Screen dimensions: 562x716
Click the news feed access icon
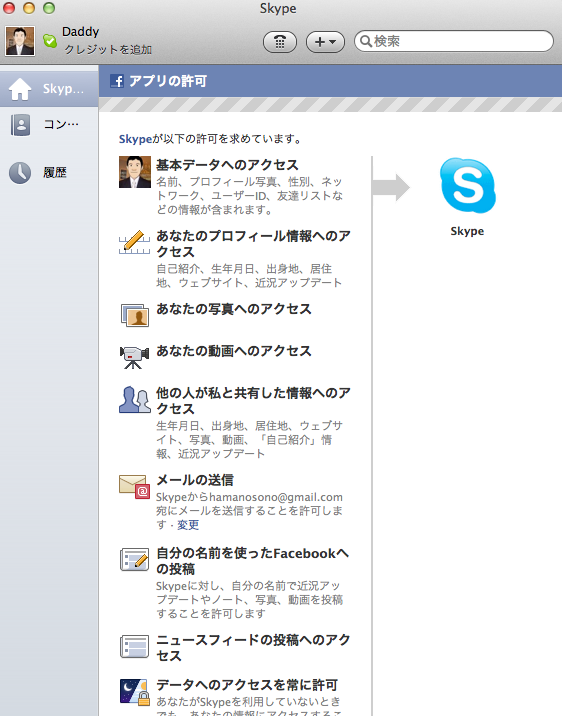click(x=135, y=646)
